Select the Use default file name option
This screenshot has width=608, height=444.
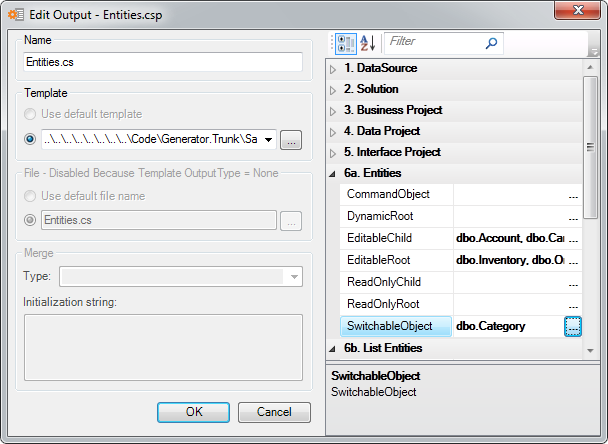(x=30, y=196)
